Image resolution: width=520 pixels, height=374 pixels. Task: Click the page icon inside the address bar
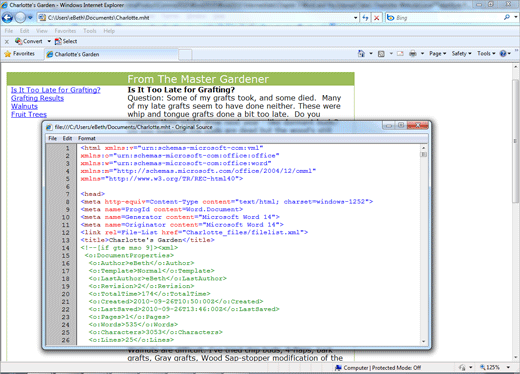(42, 18)
